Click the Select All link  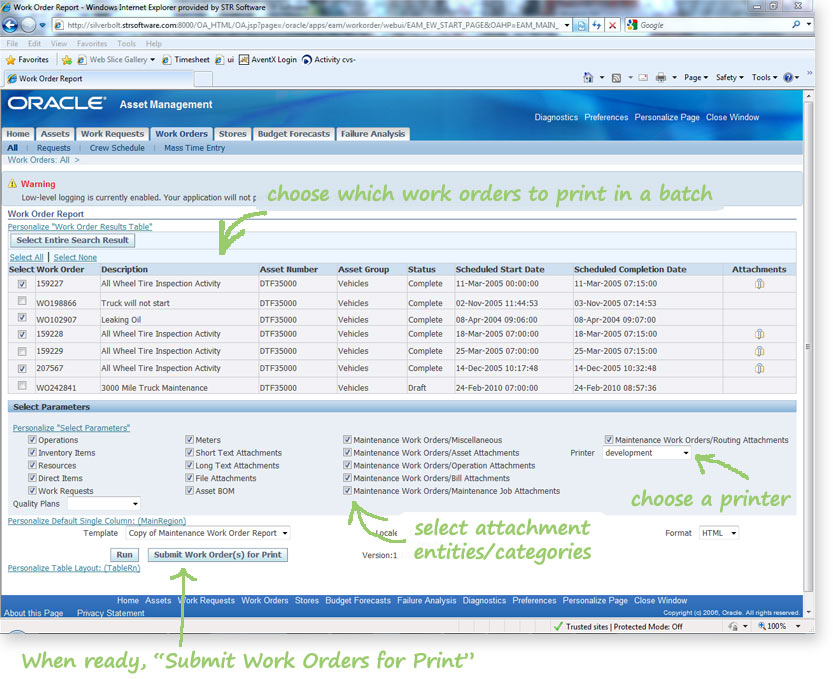[x=27, y=257]
